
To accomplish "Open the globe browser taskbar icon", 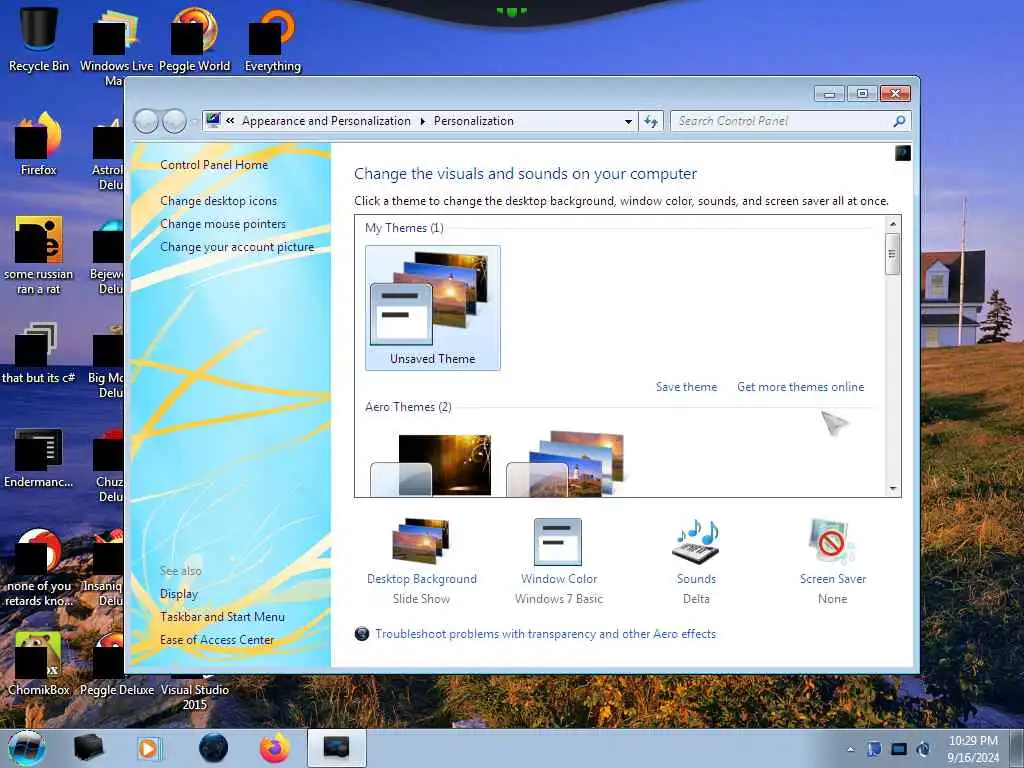I will click(214, 748).
